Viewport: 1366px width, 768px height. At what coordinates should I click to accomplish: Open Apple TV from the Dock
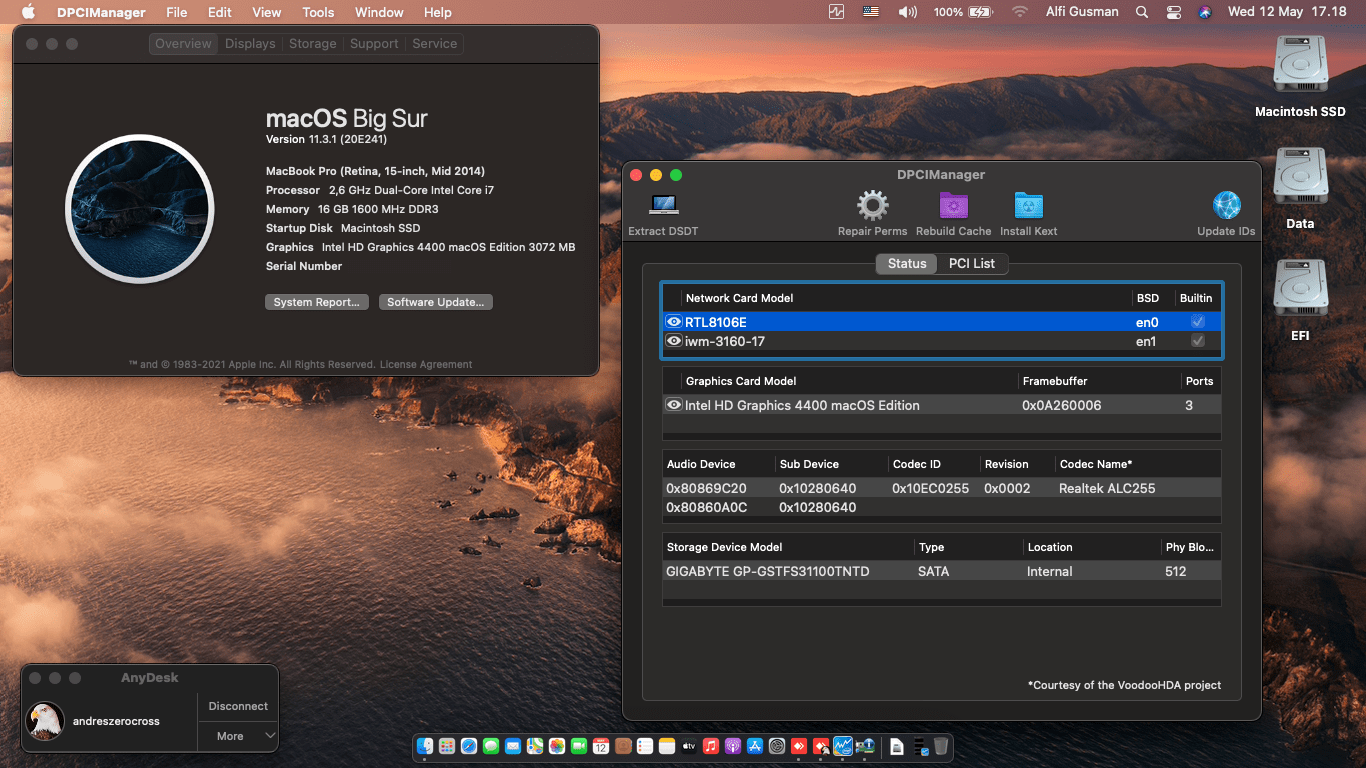point(689,746)
